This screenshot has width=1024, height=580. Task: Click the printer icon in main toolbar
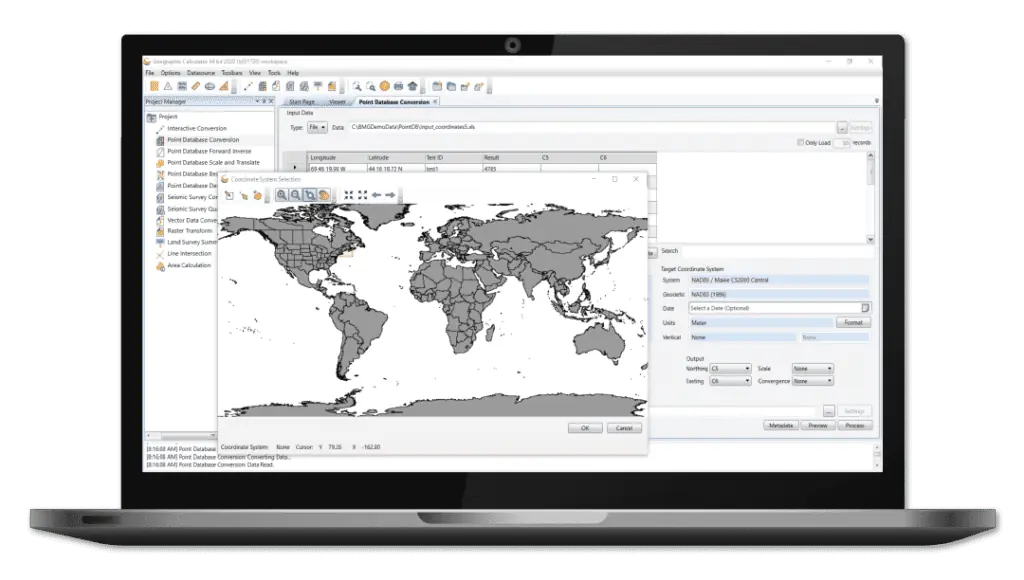pos(398,86)
